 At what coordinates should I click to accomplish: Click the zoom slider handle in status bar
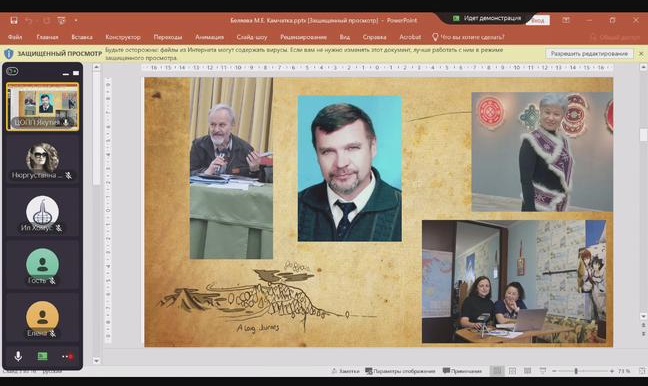pyautogui.click(x=576, y=371)
